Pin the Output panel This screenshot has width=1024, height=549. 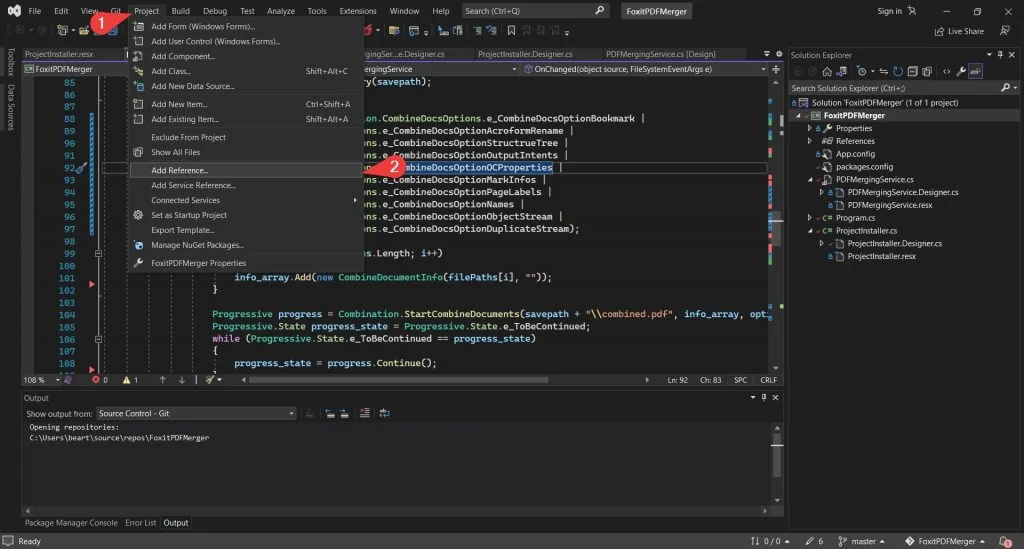coord(763,397)
